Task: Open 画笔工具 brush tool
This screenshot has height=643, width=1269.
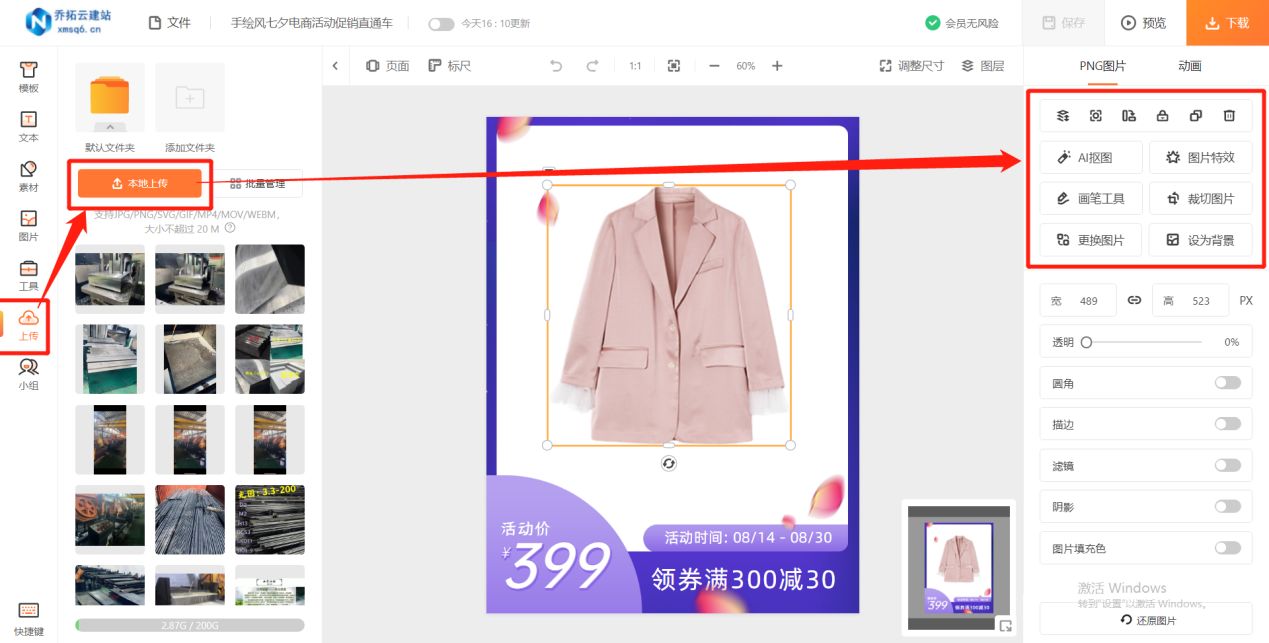Action: (1091, 198)
